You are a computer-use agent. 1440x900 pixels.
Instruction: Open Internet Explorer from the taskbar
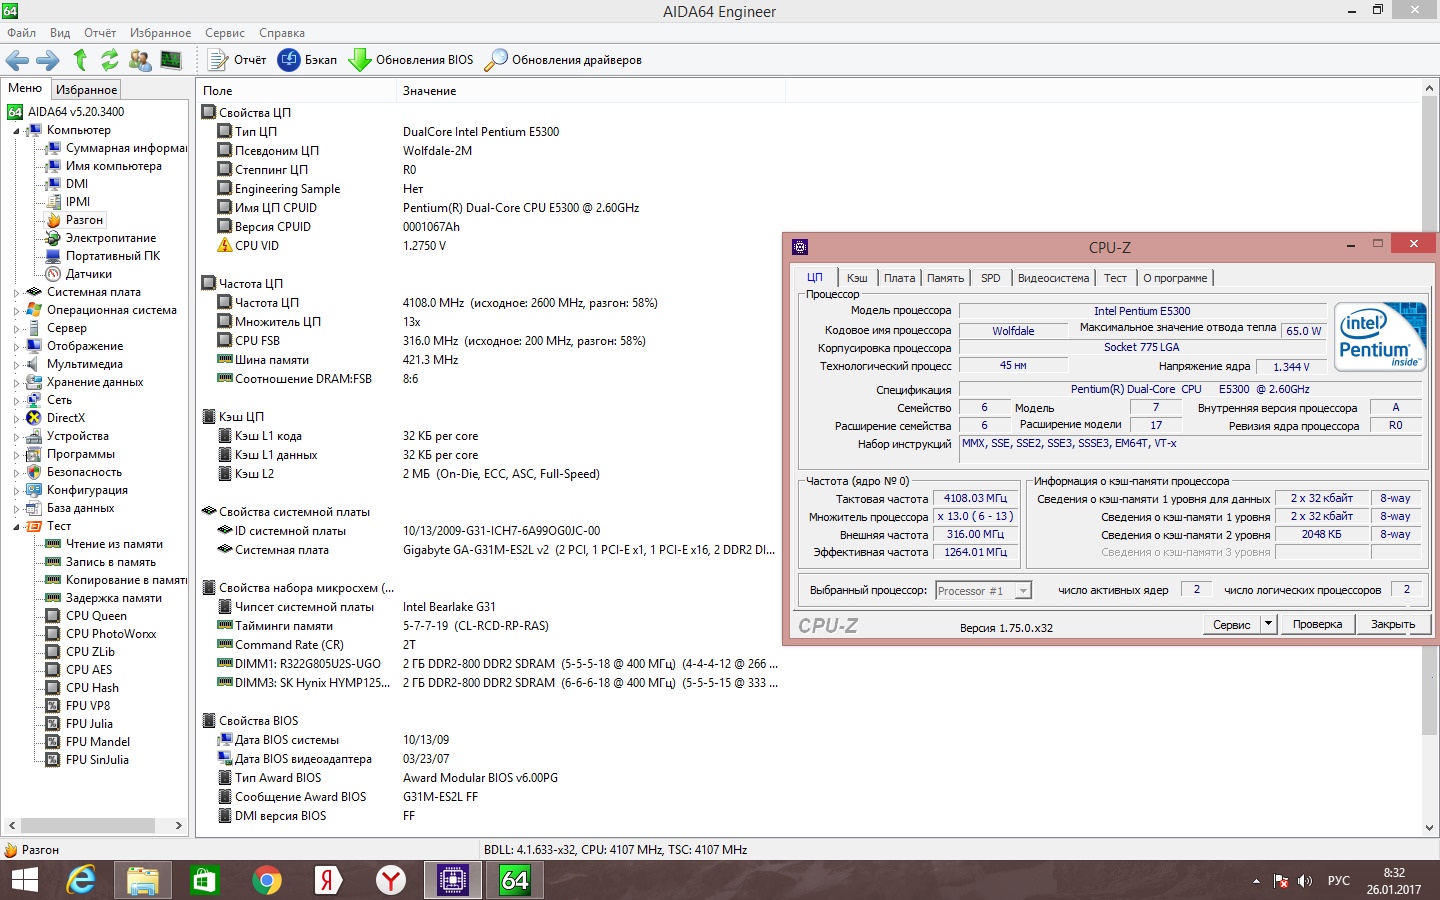point(80,880)
